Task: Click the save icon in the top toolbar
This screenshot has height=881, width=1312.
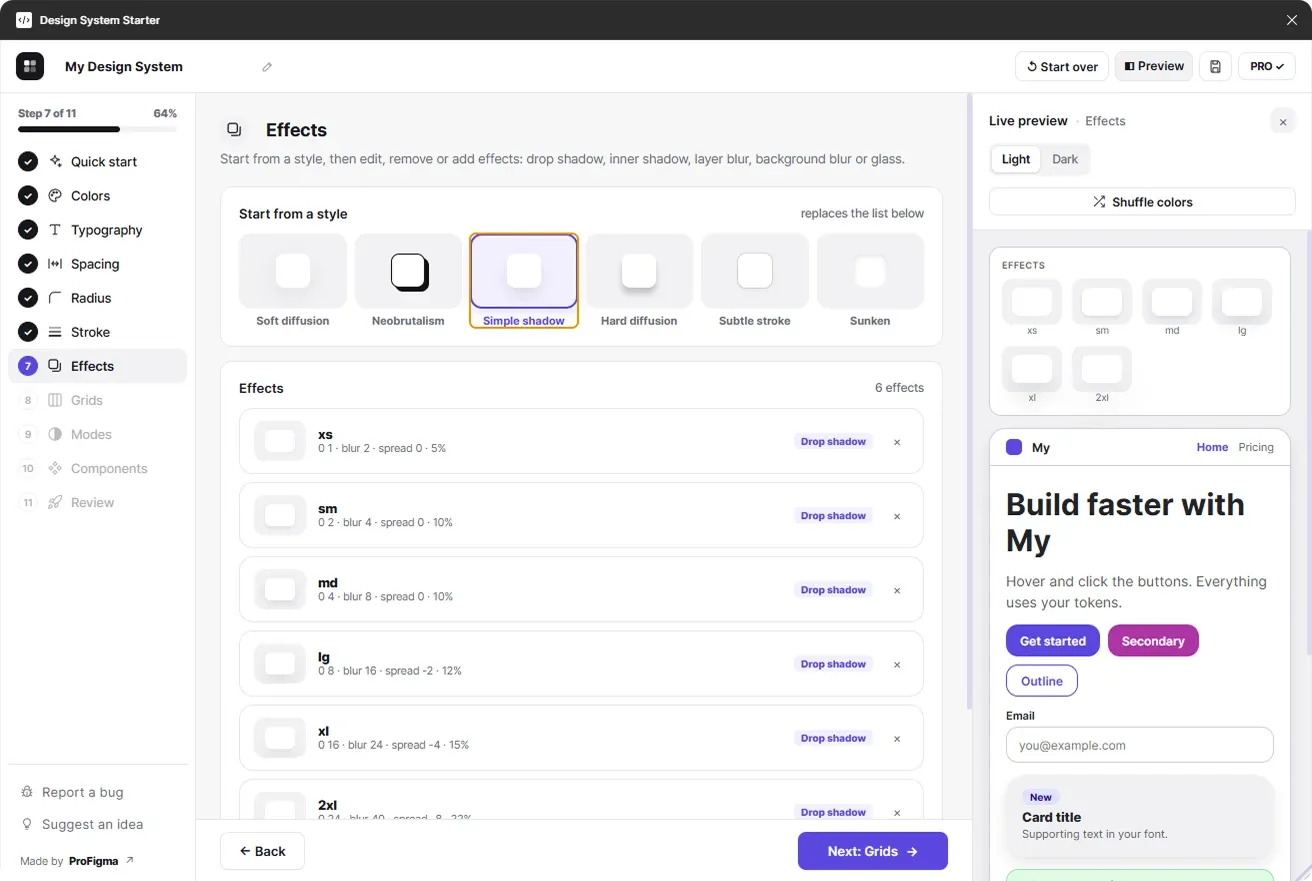Action: pos(1215,66)
